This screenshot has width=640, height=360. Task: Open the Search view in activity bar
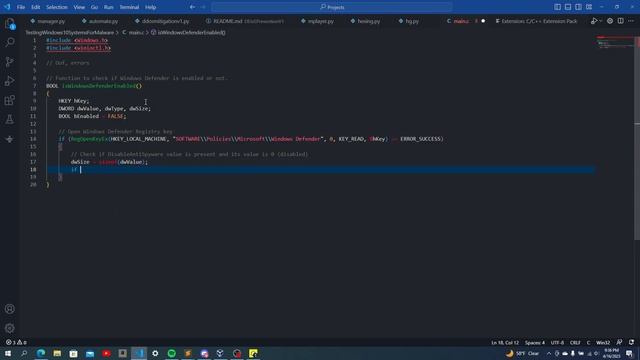[x=10, y=42]
